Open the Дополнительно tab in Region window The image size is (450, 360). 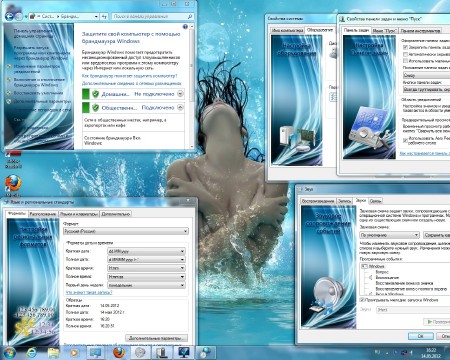pyautogui.click(x=116, y=214)
